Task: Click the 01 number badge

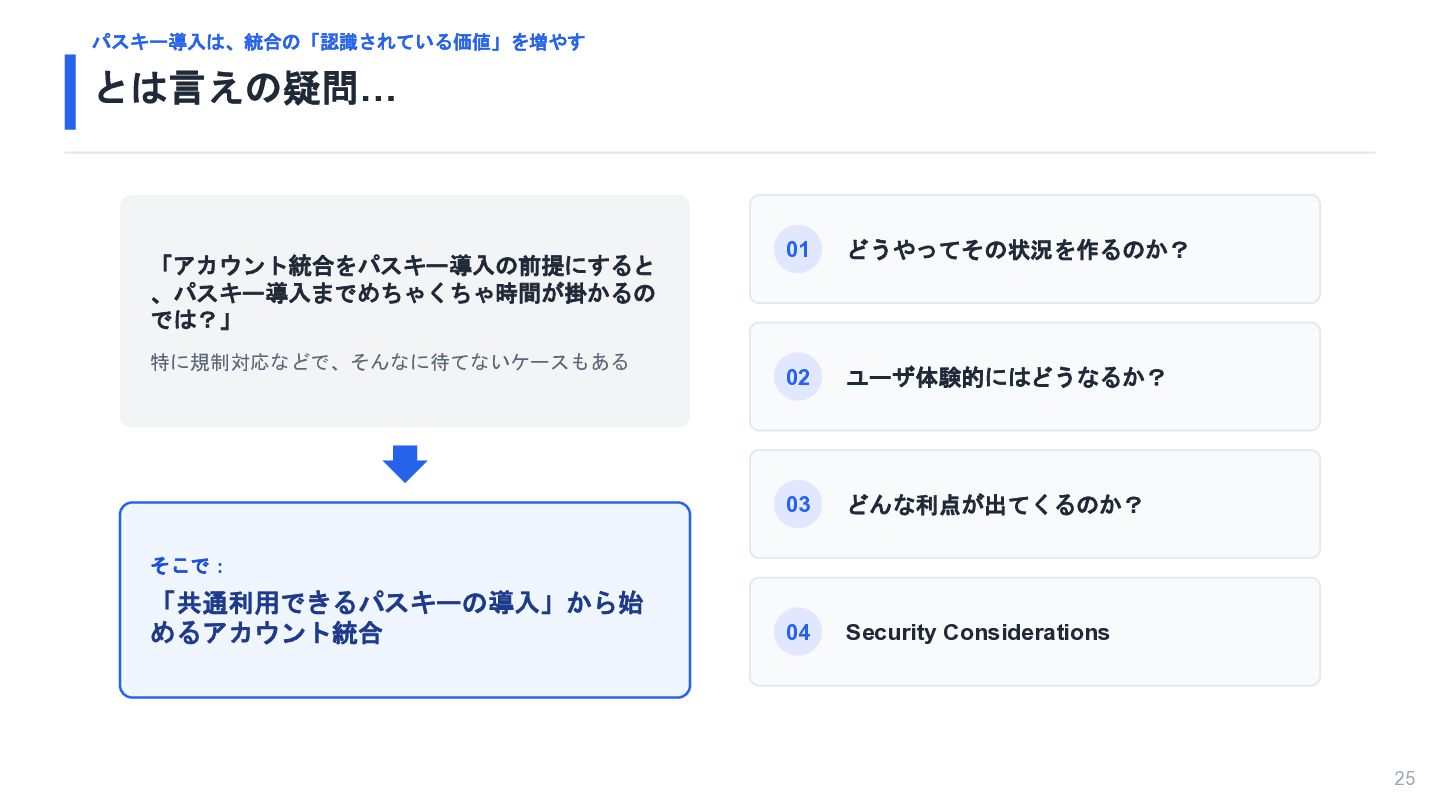Action: click(x=798, y=249)
